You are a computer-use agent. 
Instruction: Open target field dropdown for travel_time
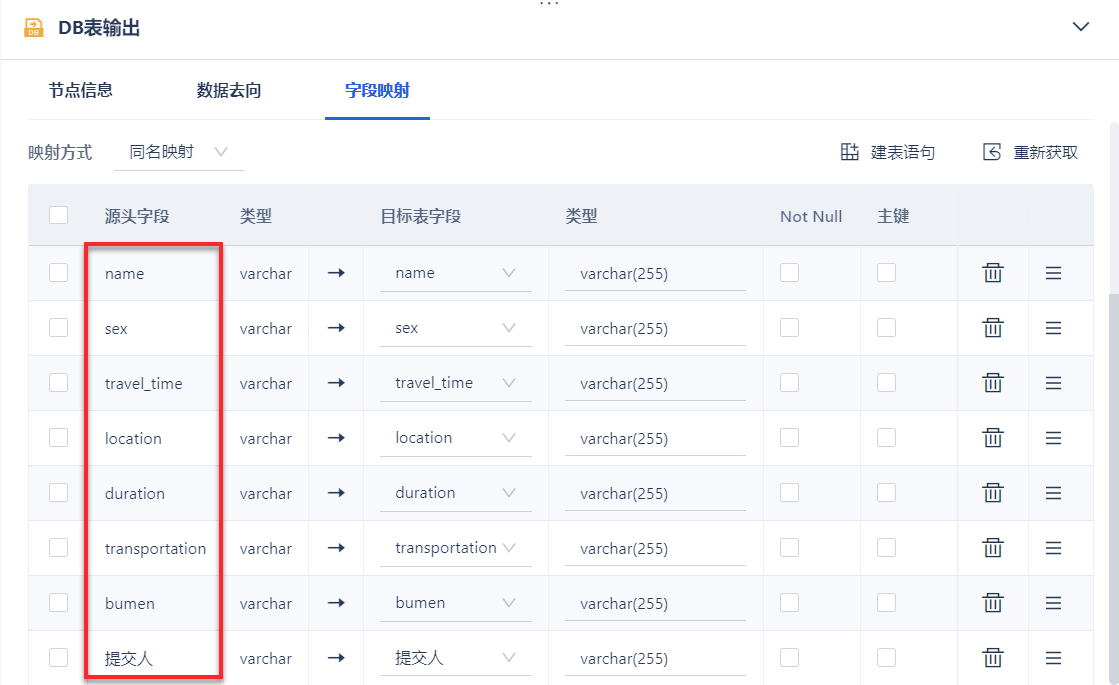click(x=455, y=383)
